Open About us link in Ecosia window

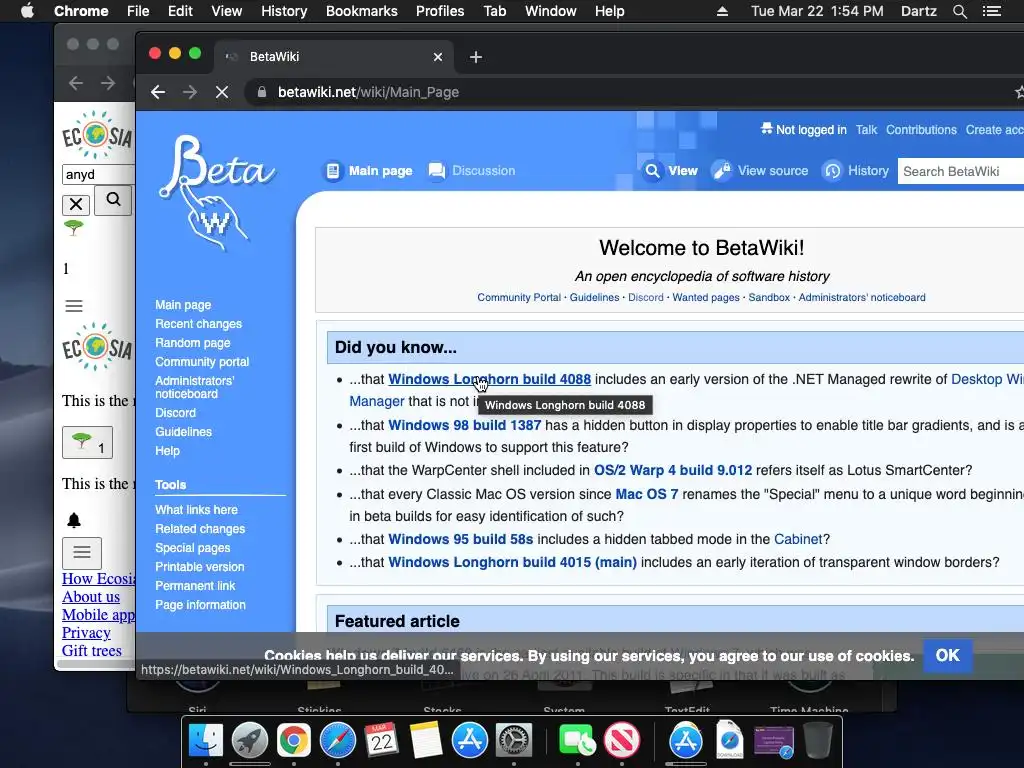click(91, 596)
